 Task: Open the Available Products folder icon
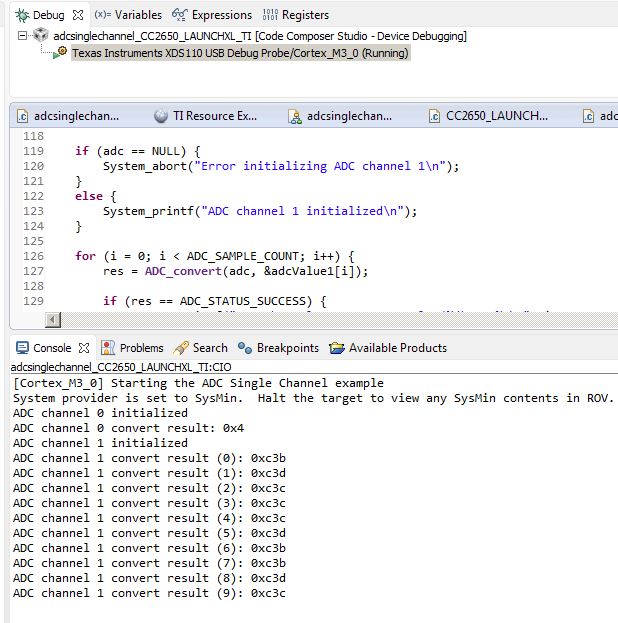click(337, 348)
